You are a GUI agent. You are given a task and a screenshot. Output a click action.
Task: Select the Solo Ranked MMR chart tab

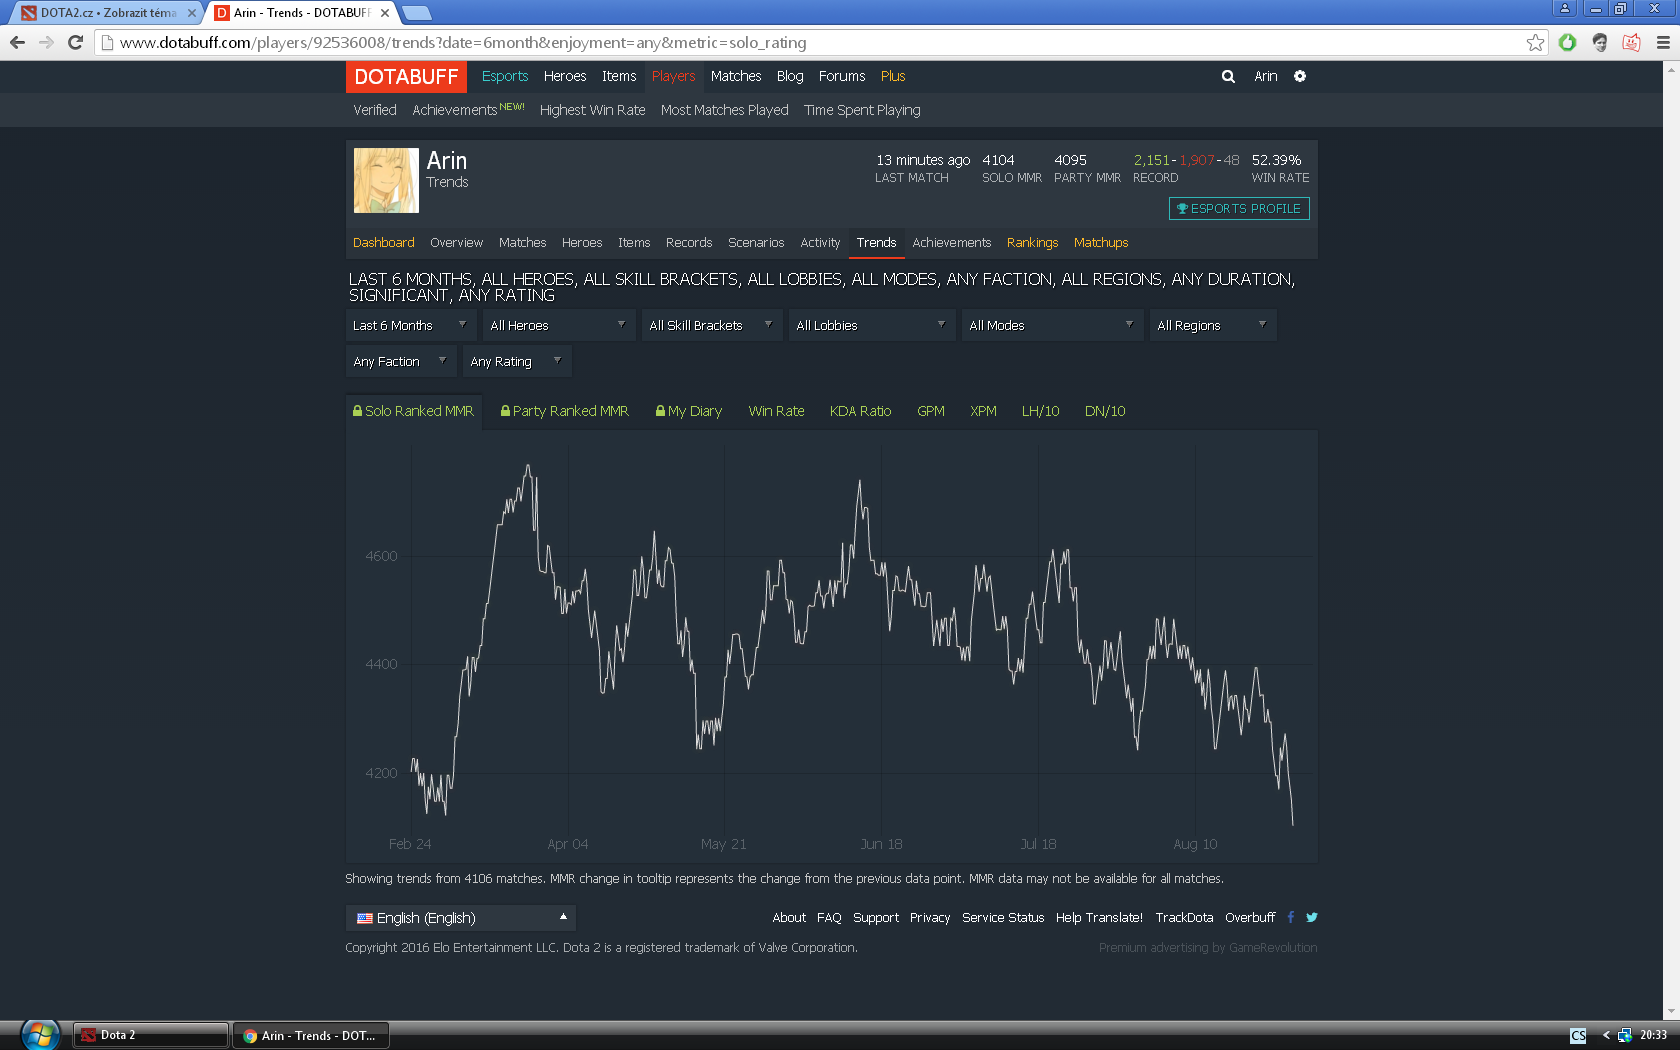(x=413, y=411)
